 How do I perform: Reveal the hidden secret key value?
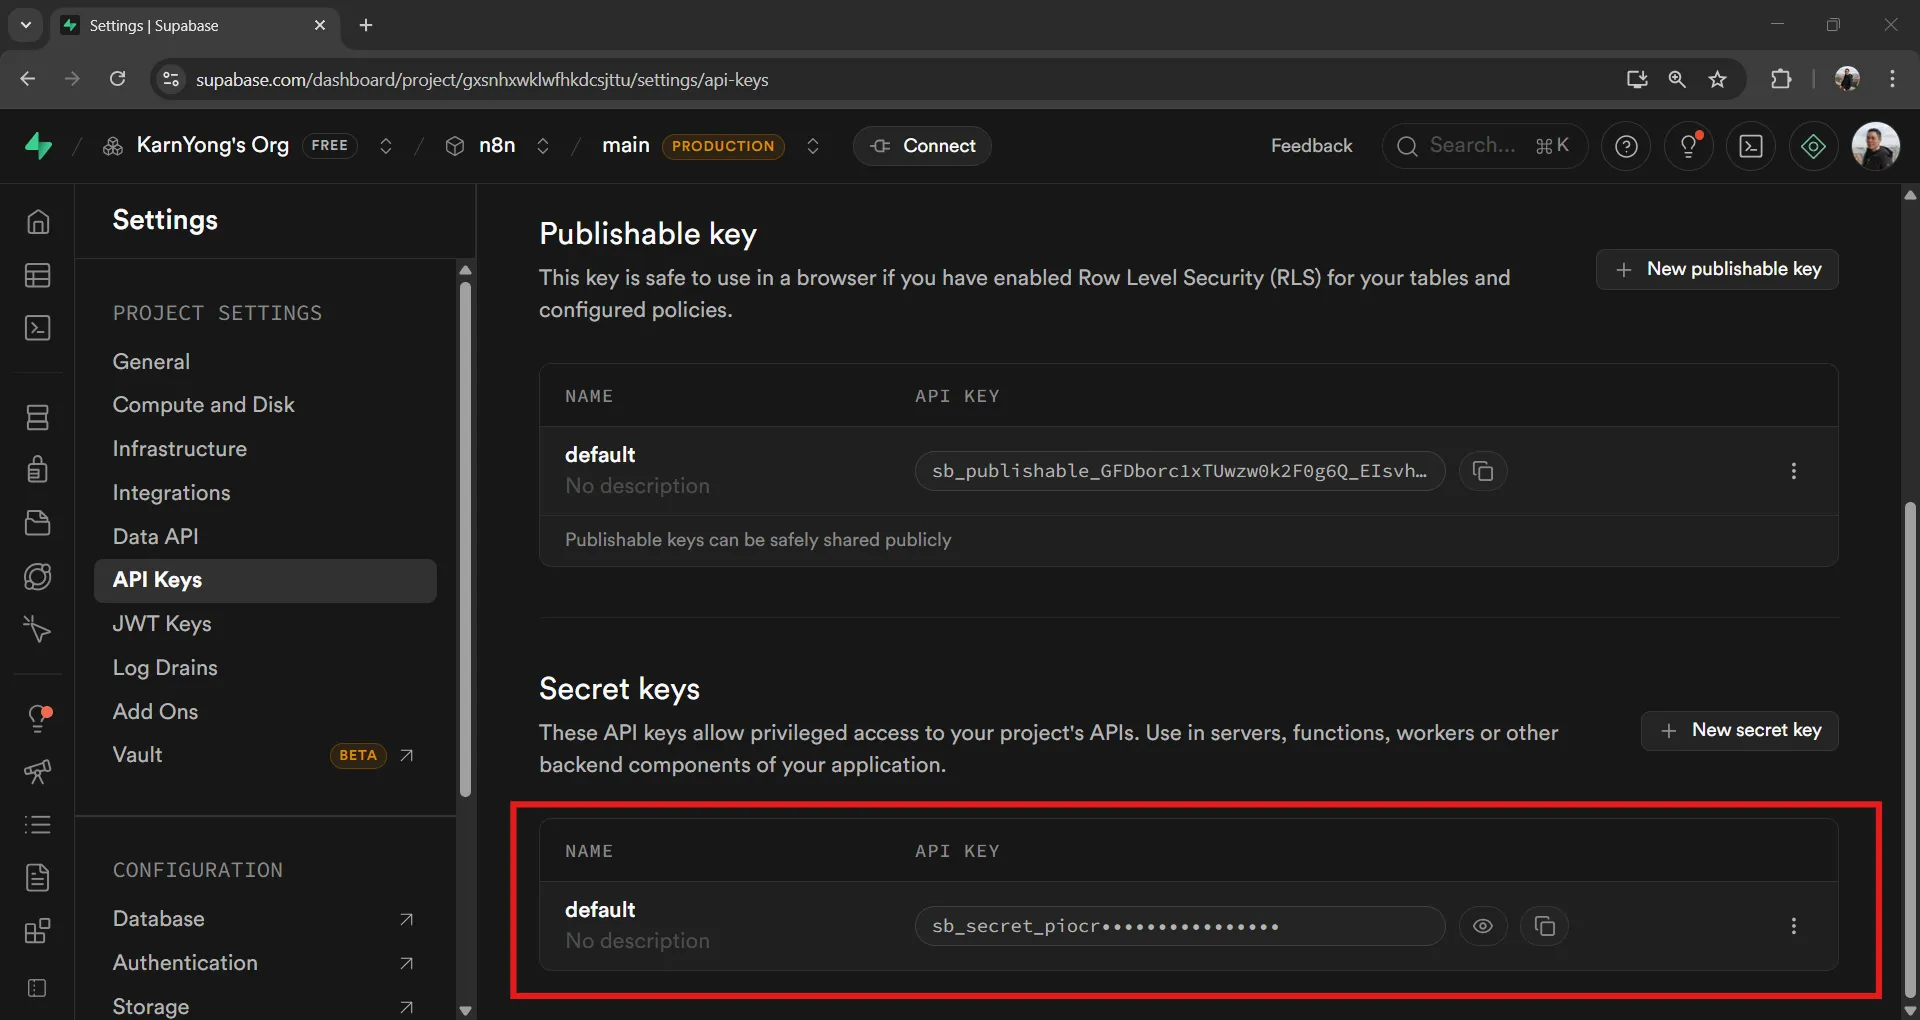point(1483,926)
